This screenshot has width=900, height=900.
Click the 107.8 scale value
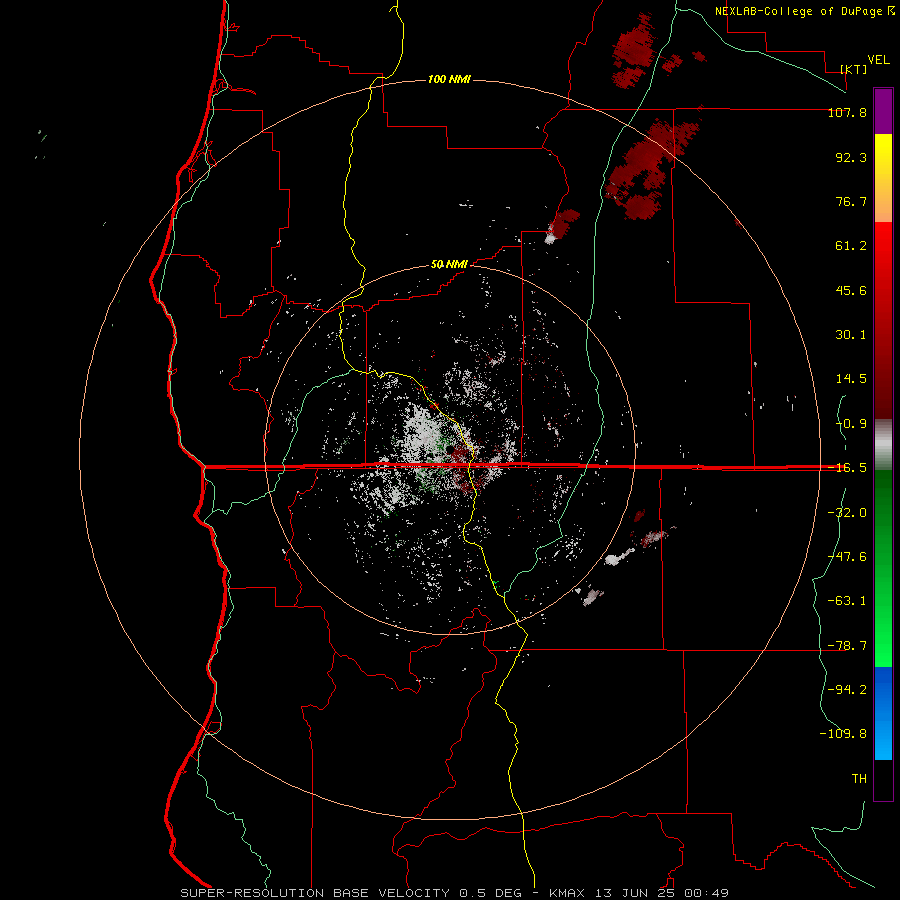tap(847, 112)
